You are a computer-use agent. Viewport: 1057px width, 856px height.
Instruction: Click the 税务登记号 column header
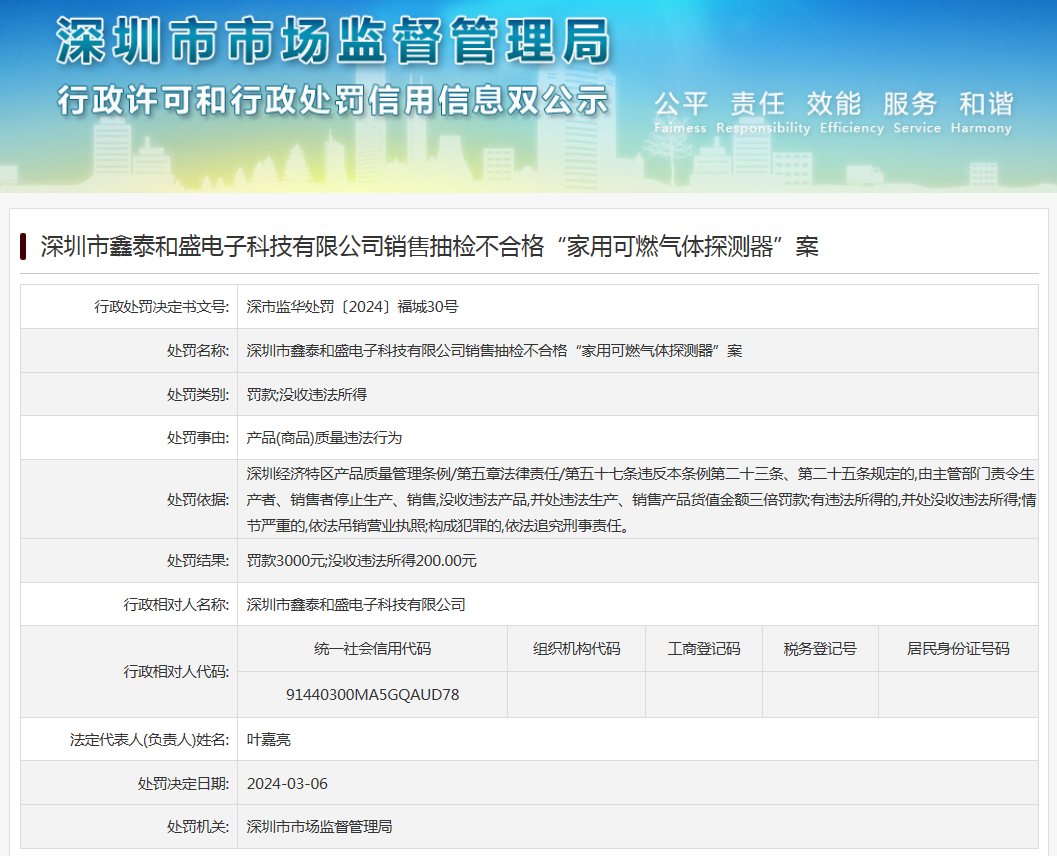[820, 648]
